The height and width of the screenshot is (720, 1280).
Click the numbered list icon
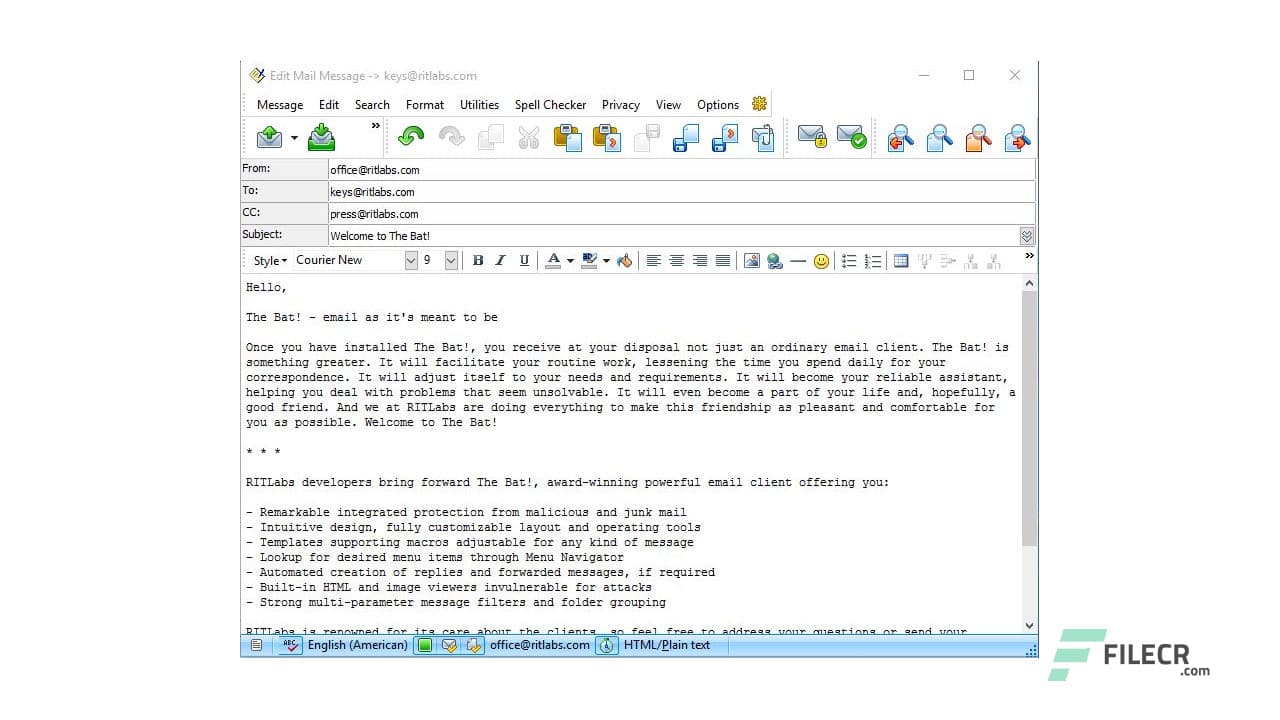873,260
